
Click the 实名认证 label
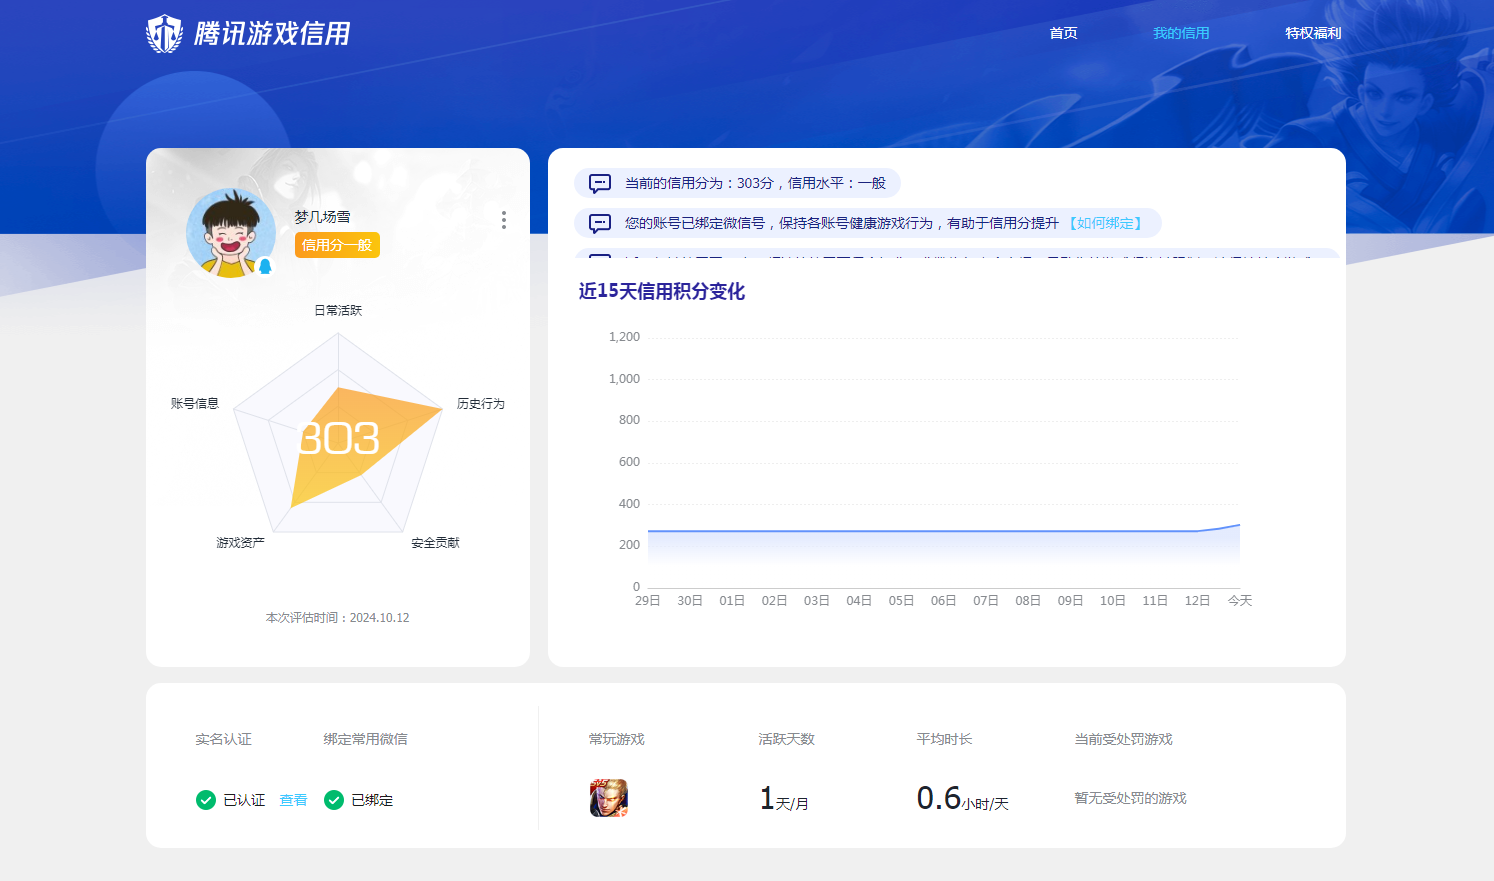click(x=223, y=739)
